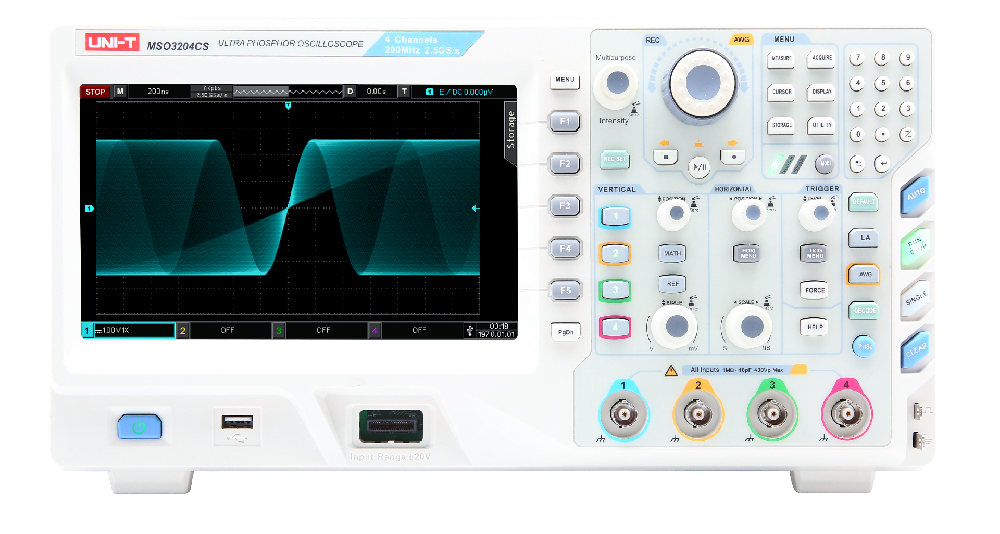This screenshot has height=534, width=1000.
Task: Open the MEASURE menu
Action: pyautogui.click(x=781, y=59)
